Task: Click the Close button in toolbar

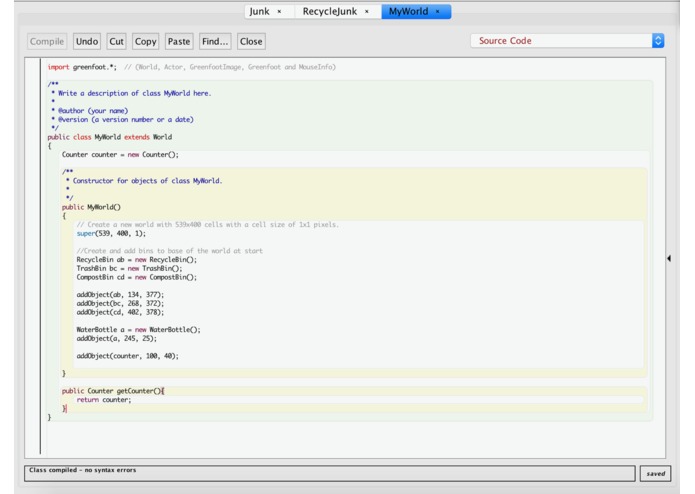Action: pos(251,41)
